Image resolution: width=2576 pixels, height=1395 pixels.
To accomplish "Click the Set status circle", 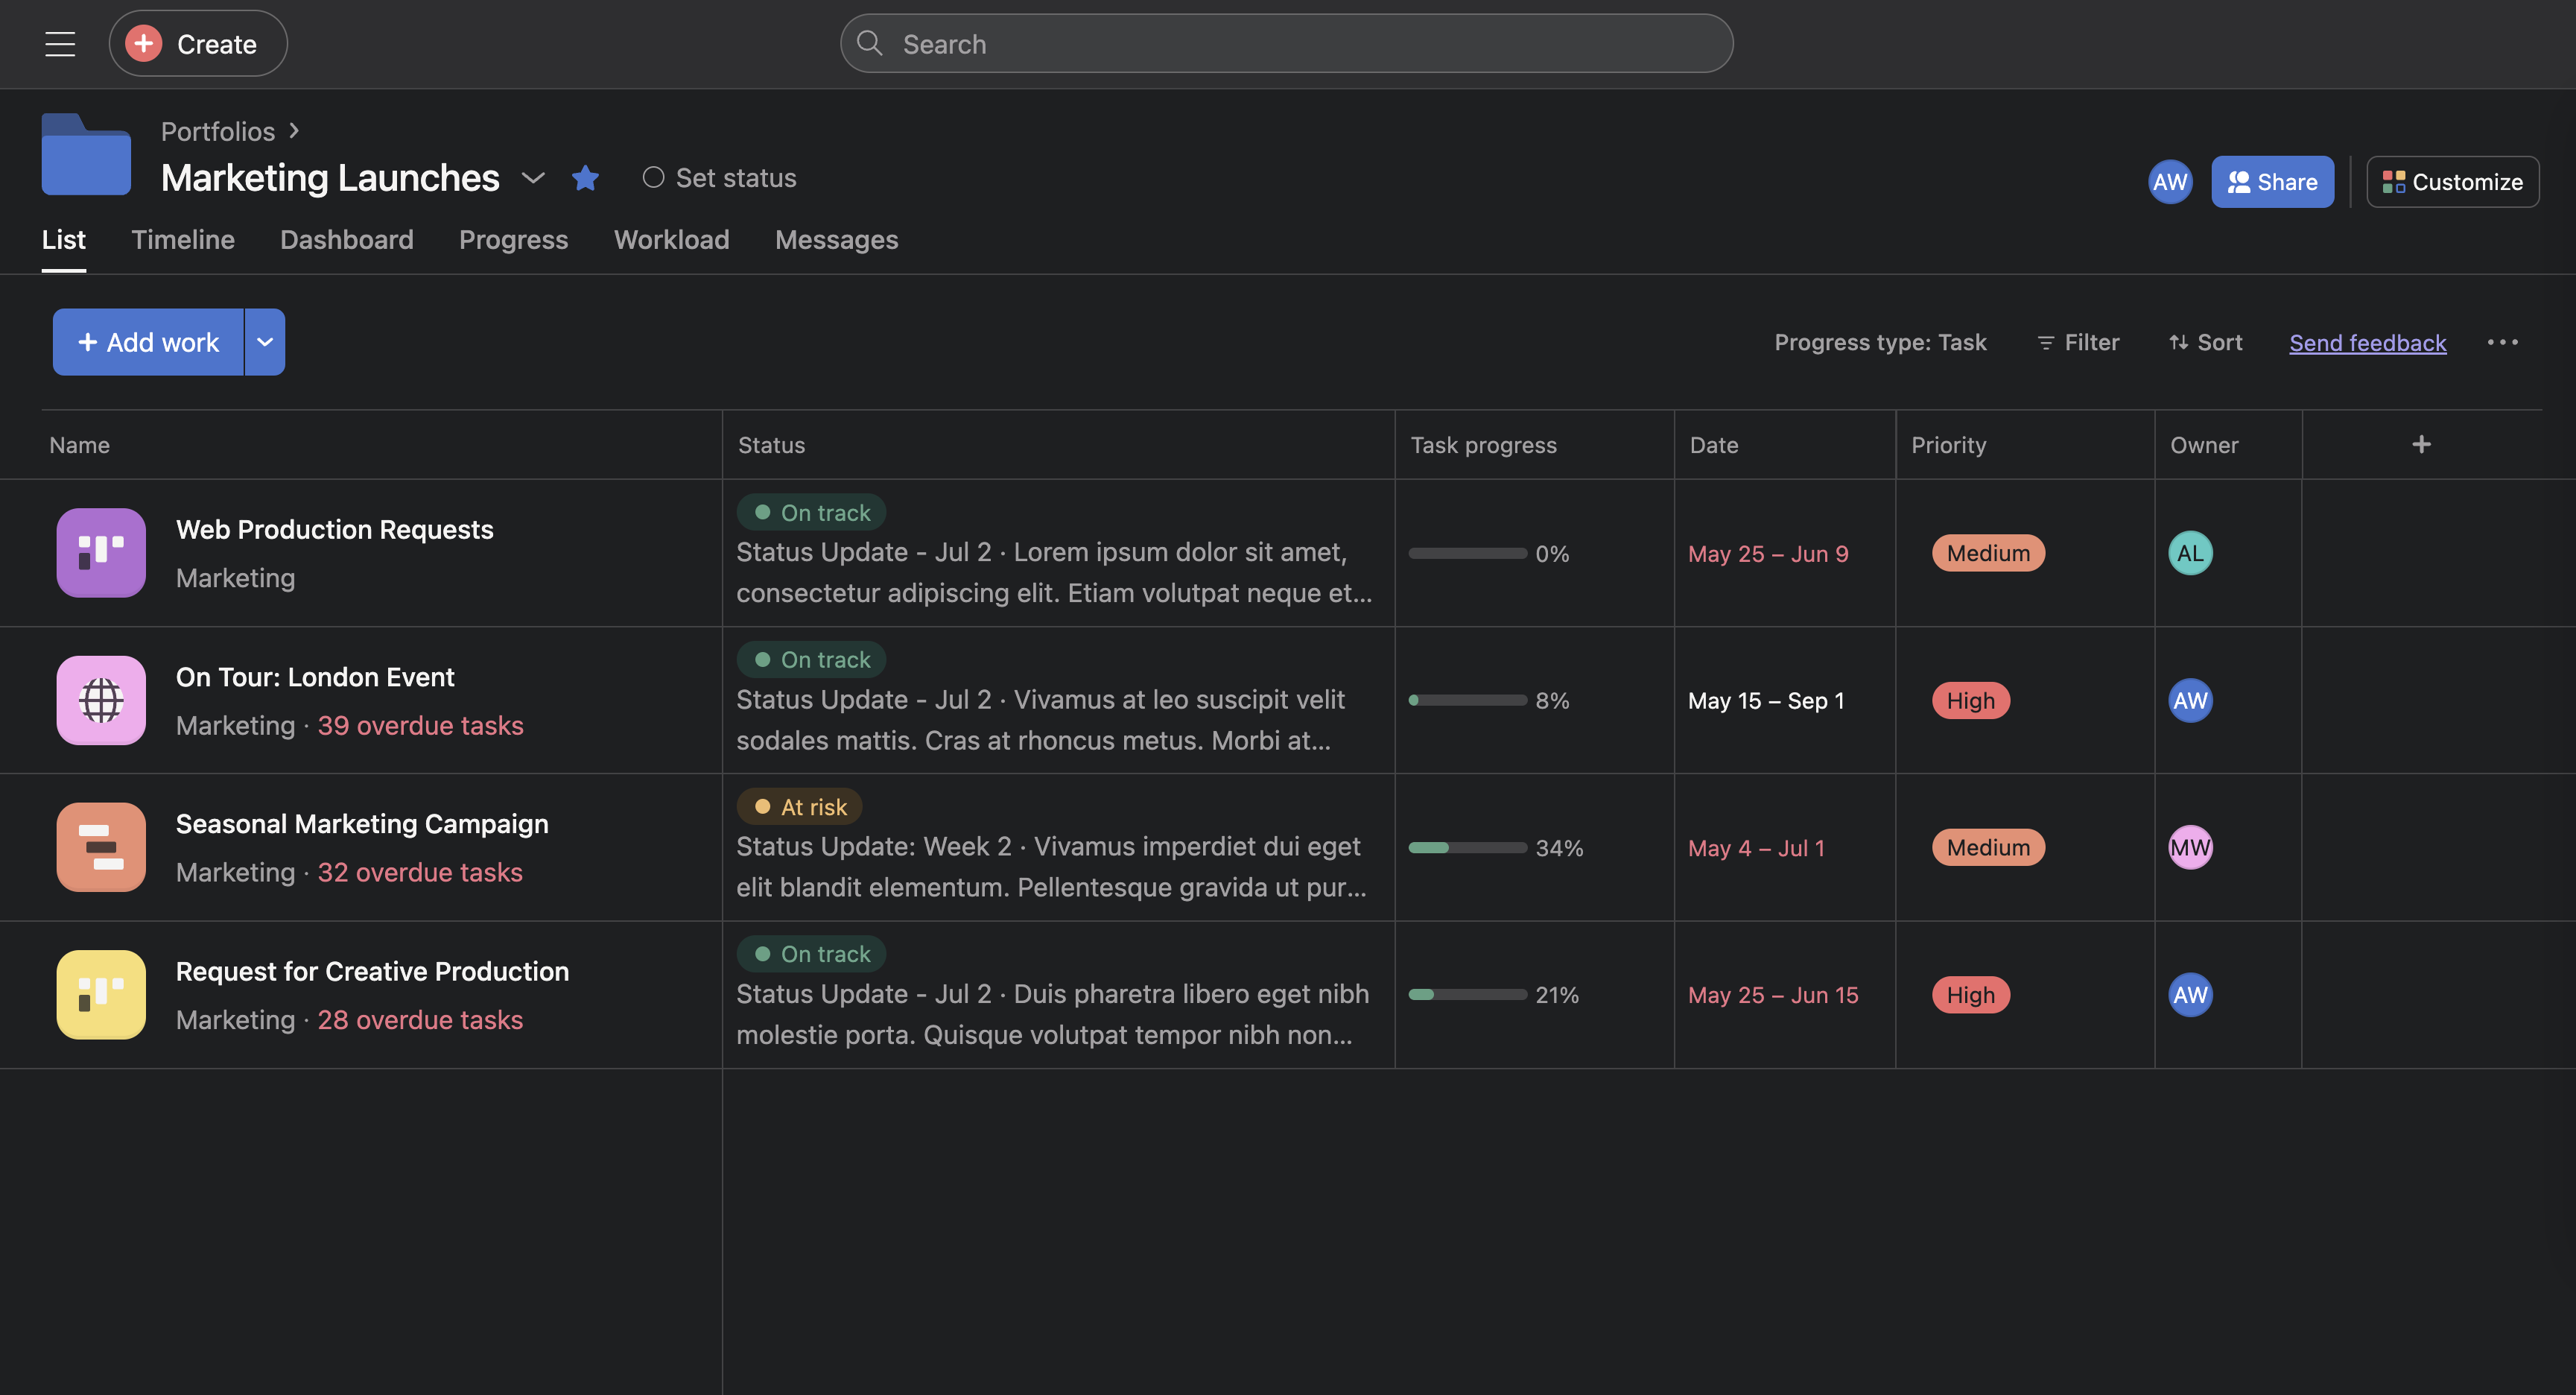I will [x=653, y=178].
